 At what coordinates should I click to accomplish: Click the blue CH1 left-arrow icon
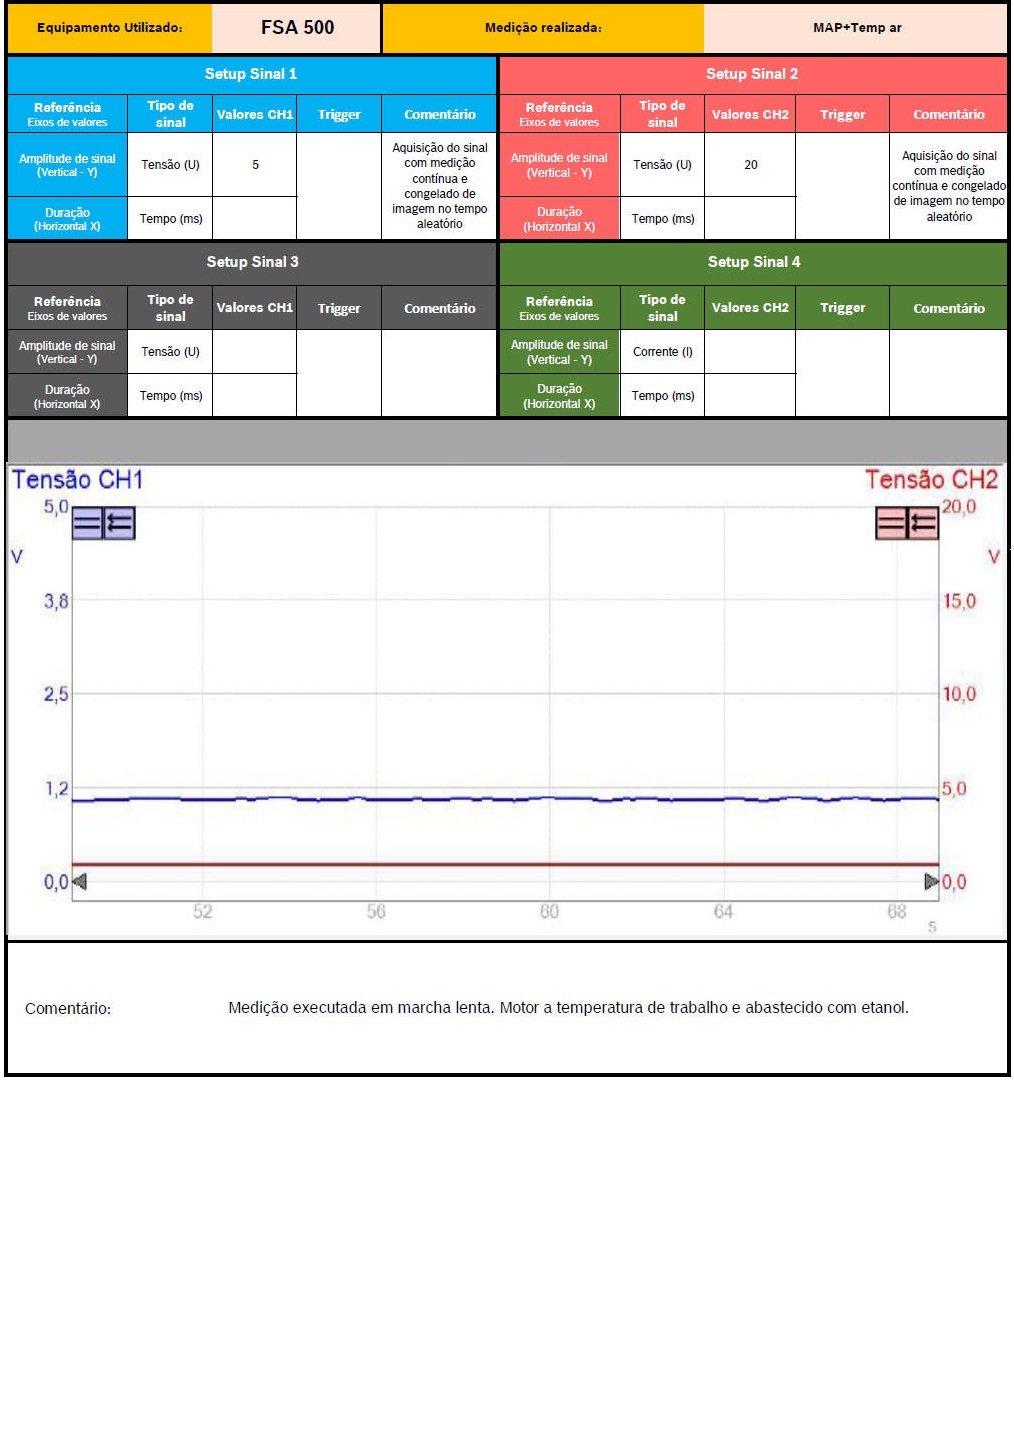120,523
